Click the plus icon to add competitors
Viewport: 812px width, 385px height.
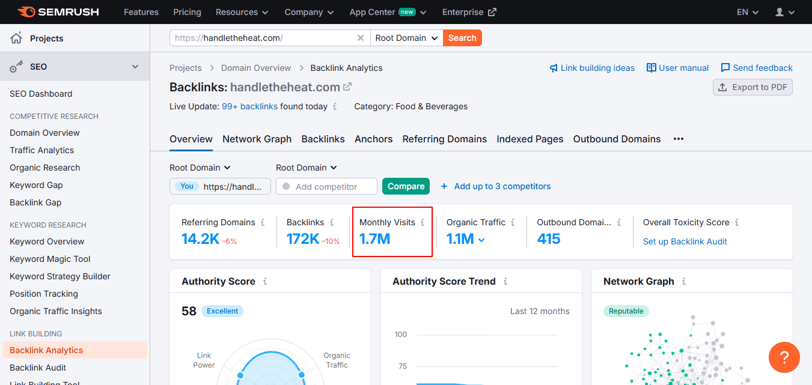(x=444, y=186)
